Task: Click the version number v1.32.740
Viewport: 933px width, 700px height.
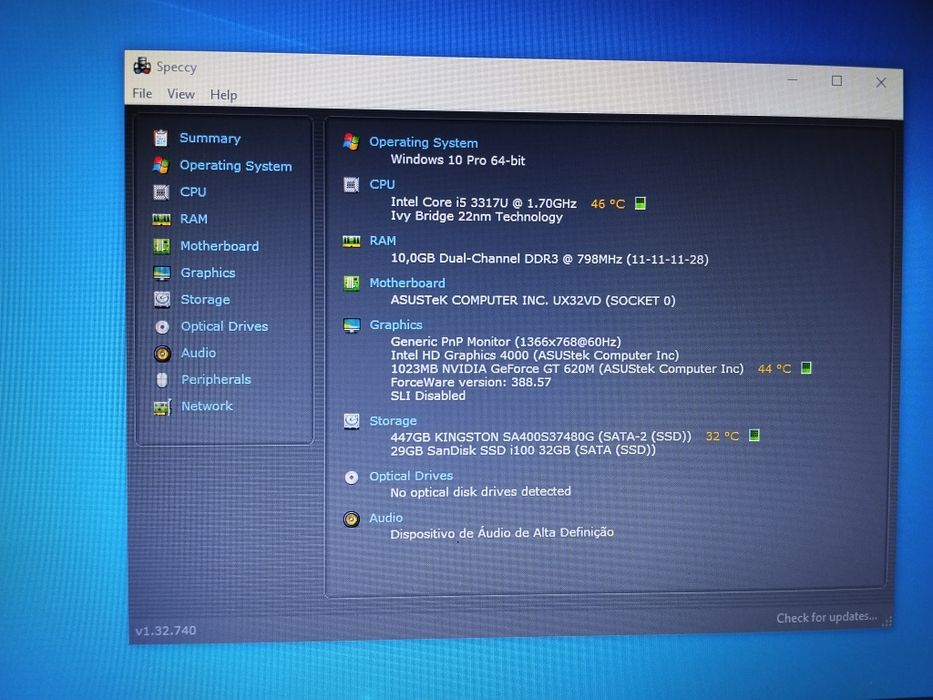Action: click(x=165, y=630)
